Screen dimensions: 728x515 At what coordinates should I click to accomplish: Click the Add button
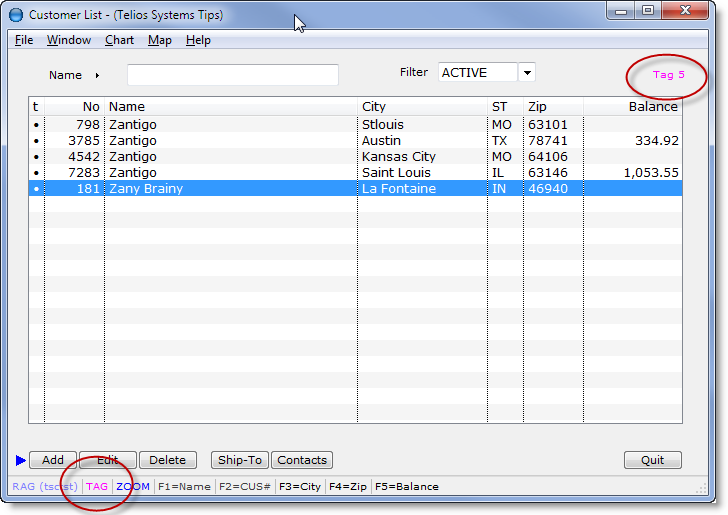[x=53, y=460]
